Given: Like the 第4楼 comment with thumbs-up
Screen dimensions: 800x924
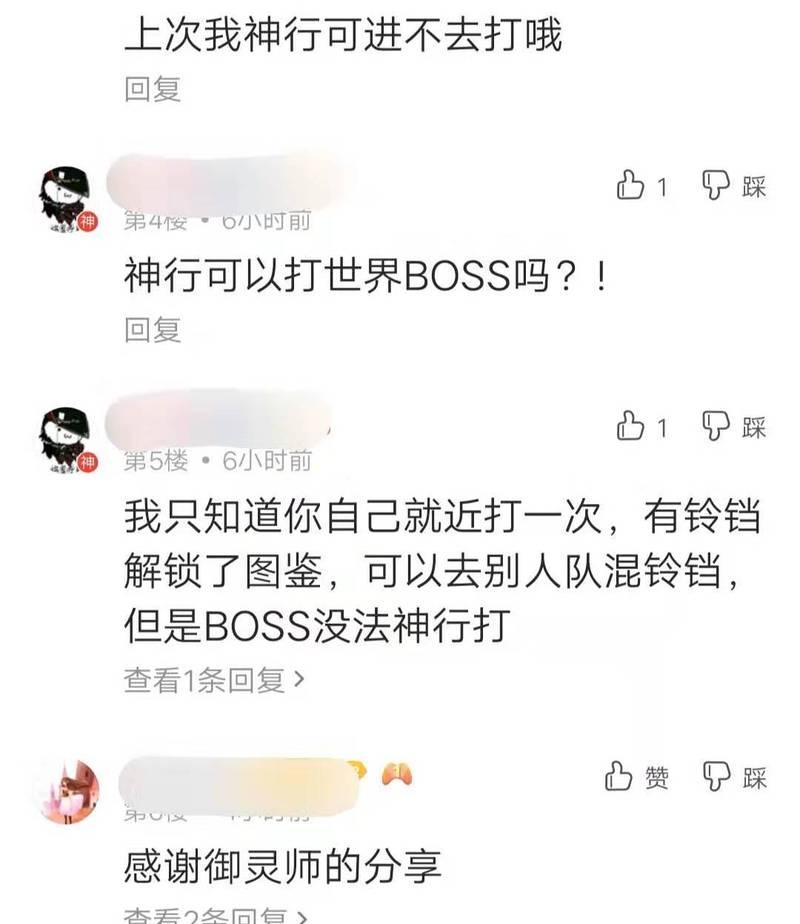Looking at the screenshot, I should [641, 185].
